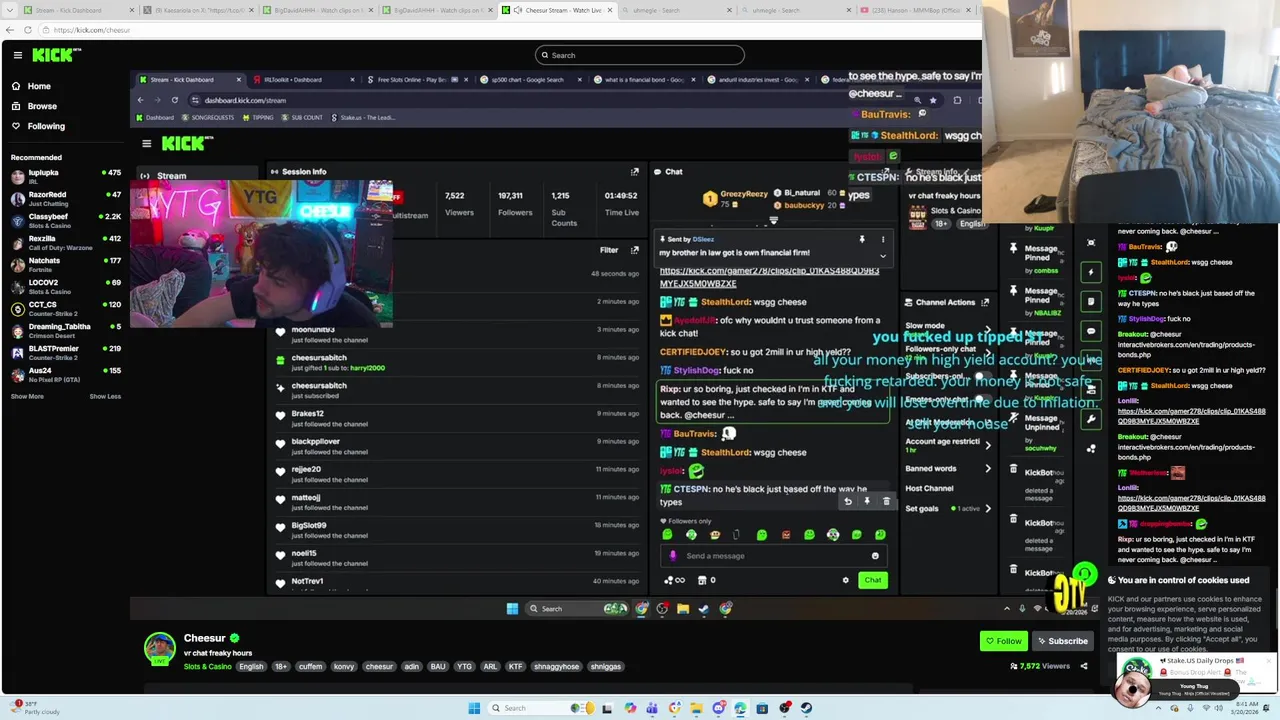
Task: Open notifications bell in the system tray
Action: point(1266,708)
